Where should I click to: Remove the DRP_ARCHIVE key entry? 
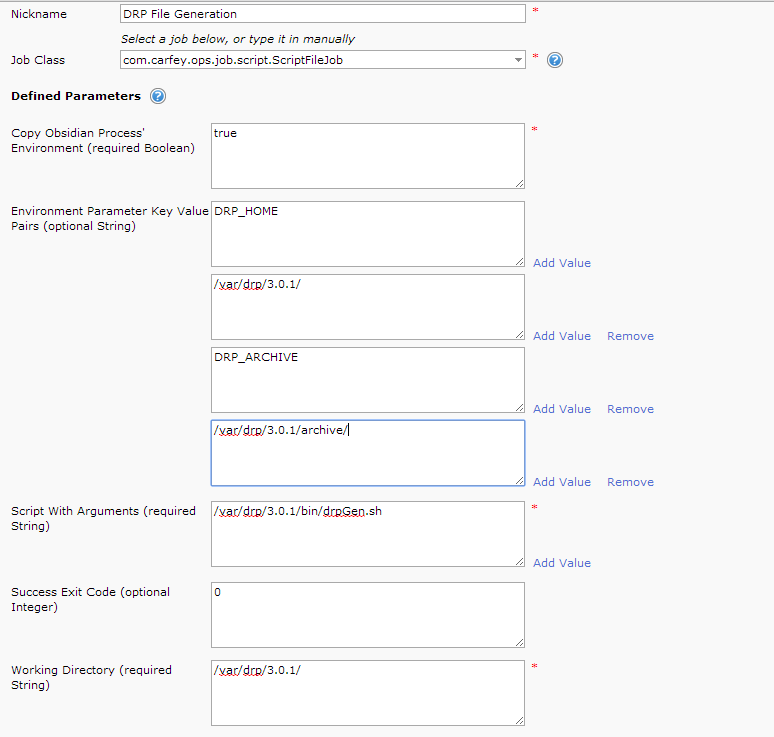click(x=630, y=409)
